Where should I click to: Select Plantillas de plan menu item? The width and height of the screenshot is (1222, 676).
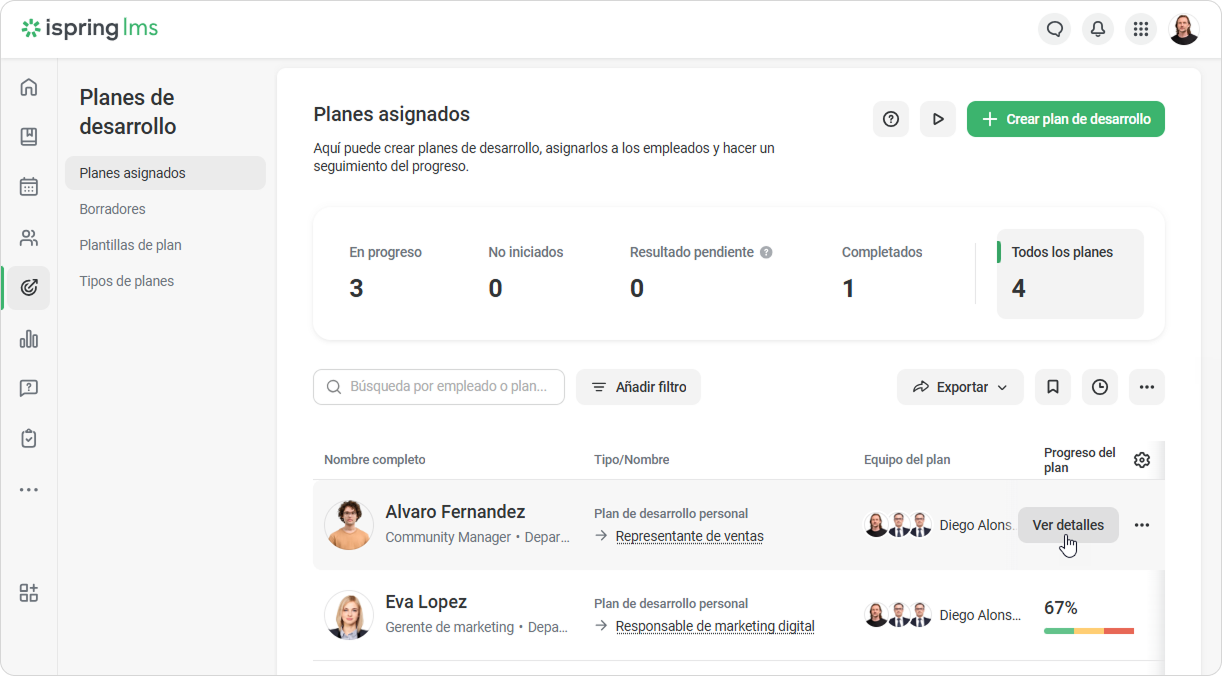(131, 245)
